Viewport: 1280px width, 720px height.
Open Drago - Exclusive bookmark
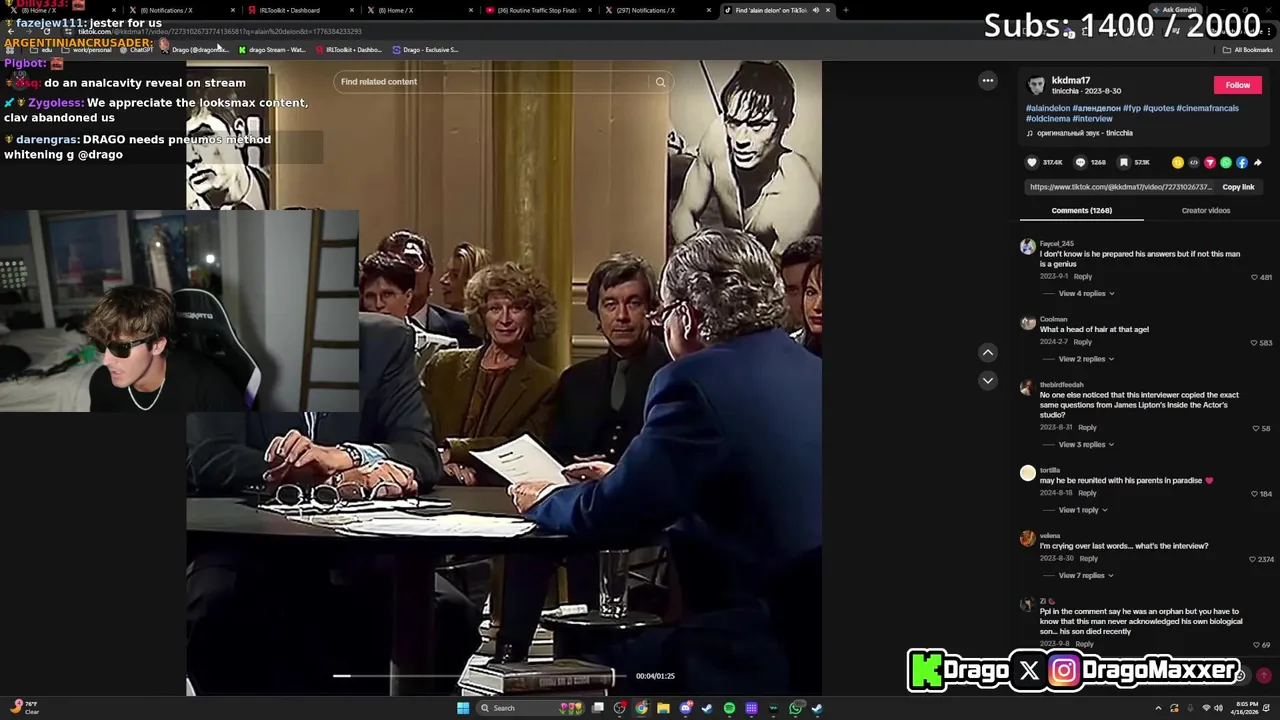coord(425,50)
